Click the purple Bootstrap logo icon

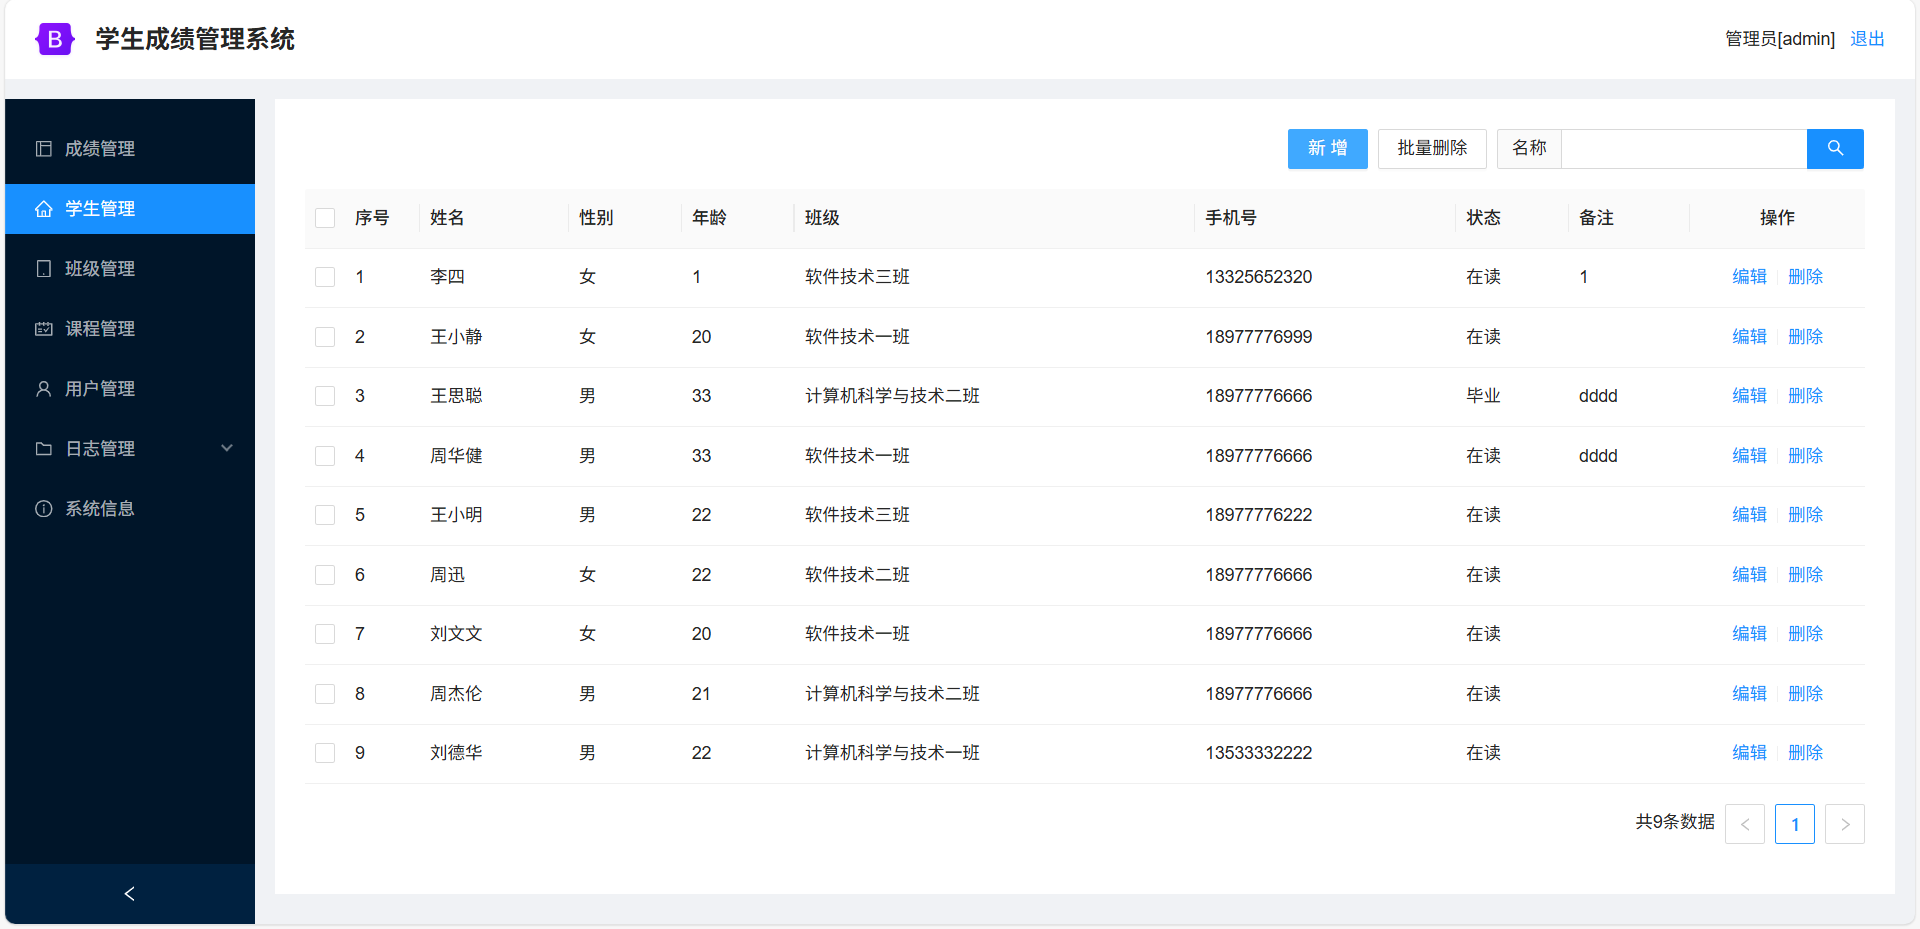click(x=55, y=39)
